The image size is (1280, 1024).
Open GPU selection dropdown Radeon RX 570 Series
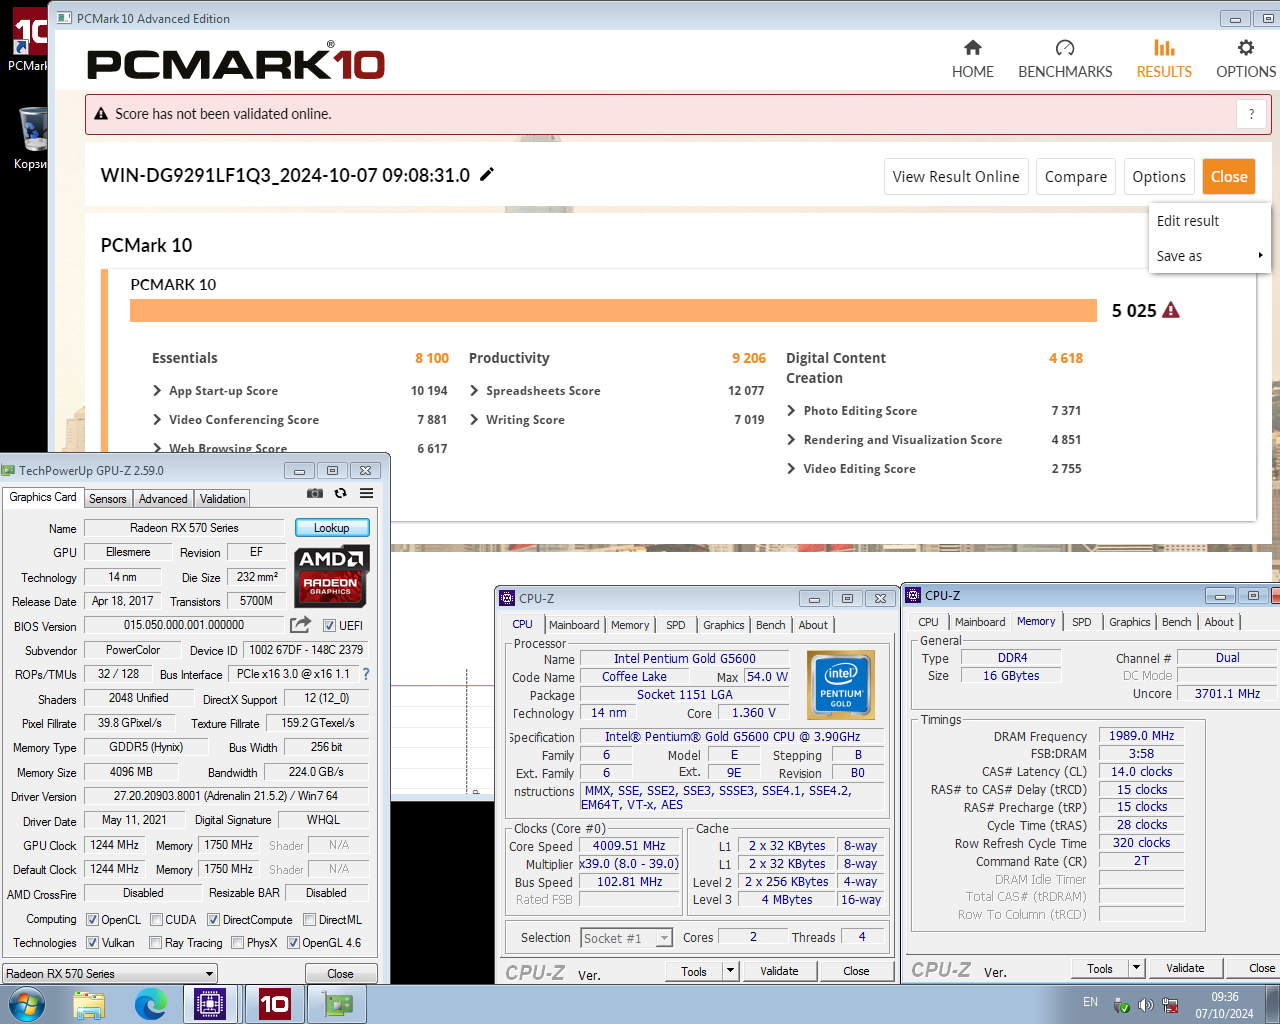pos(110,974)
